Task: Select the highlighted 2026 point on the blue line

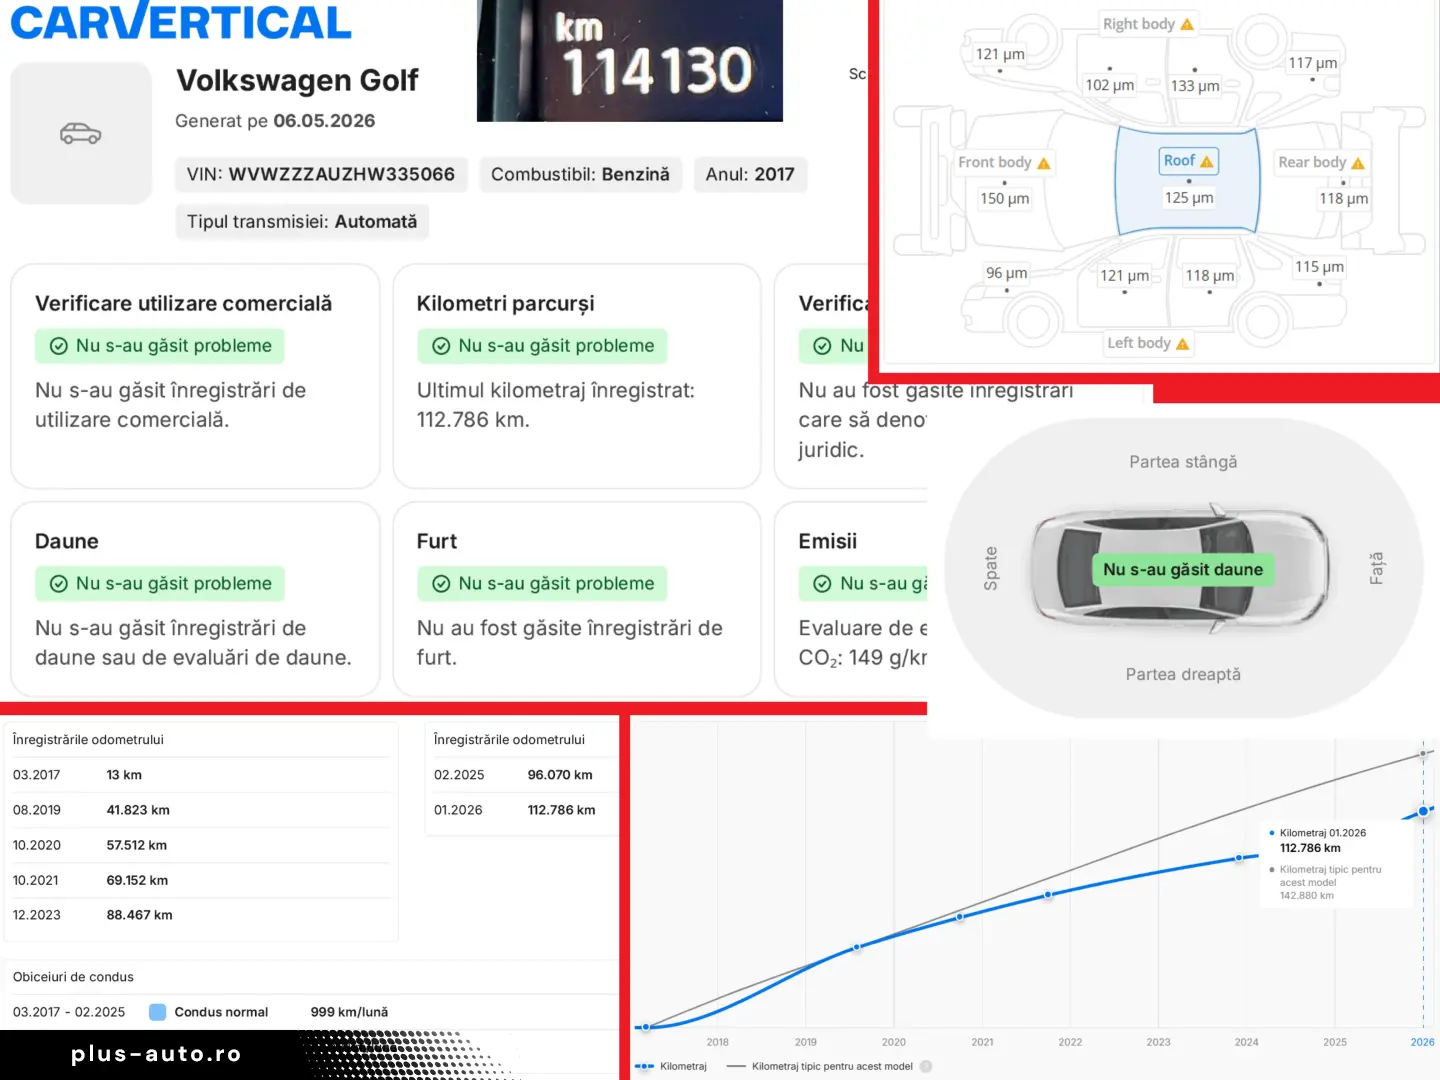Action: [x=1423, y=811]
